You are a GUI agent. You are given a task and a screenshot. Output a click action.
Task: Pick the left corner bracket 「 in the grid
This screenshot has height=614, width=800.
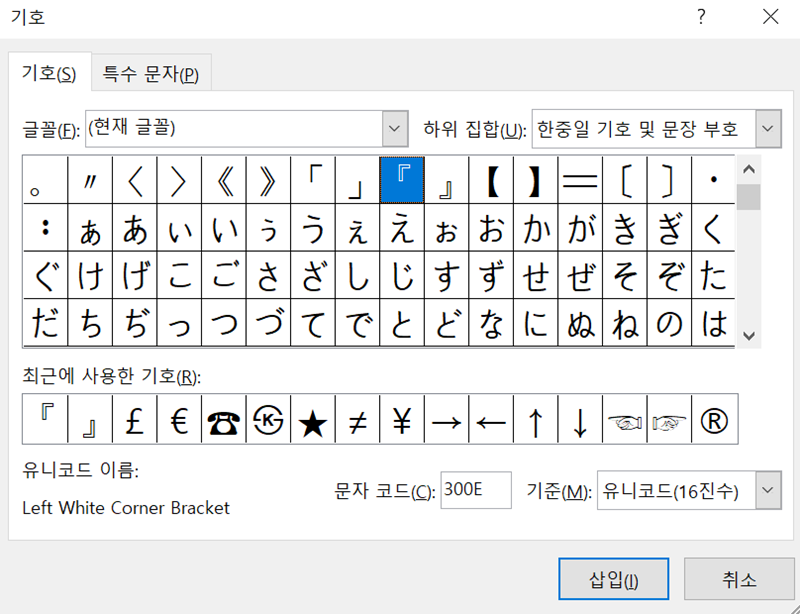tap(313, 180)
